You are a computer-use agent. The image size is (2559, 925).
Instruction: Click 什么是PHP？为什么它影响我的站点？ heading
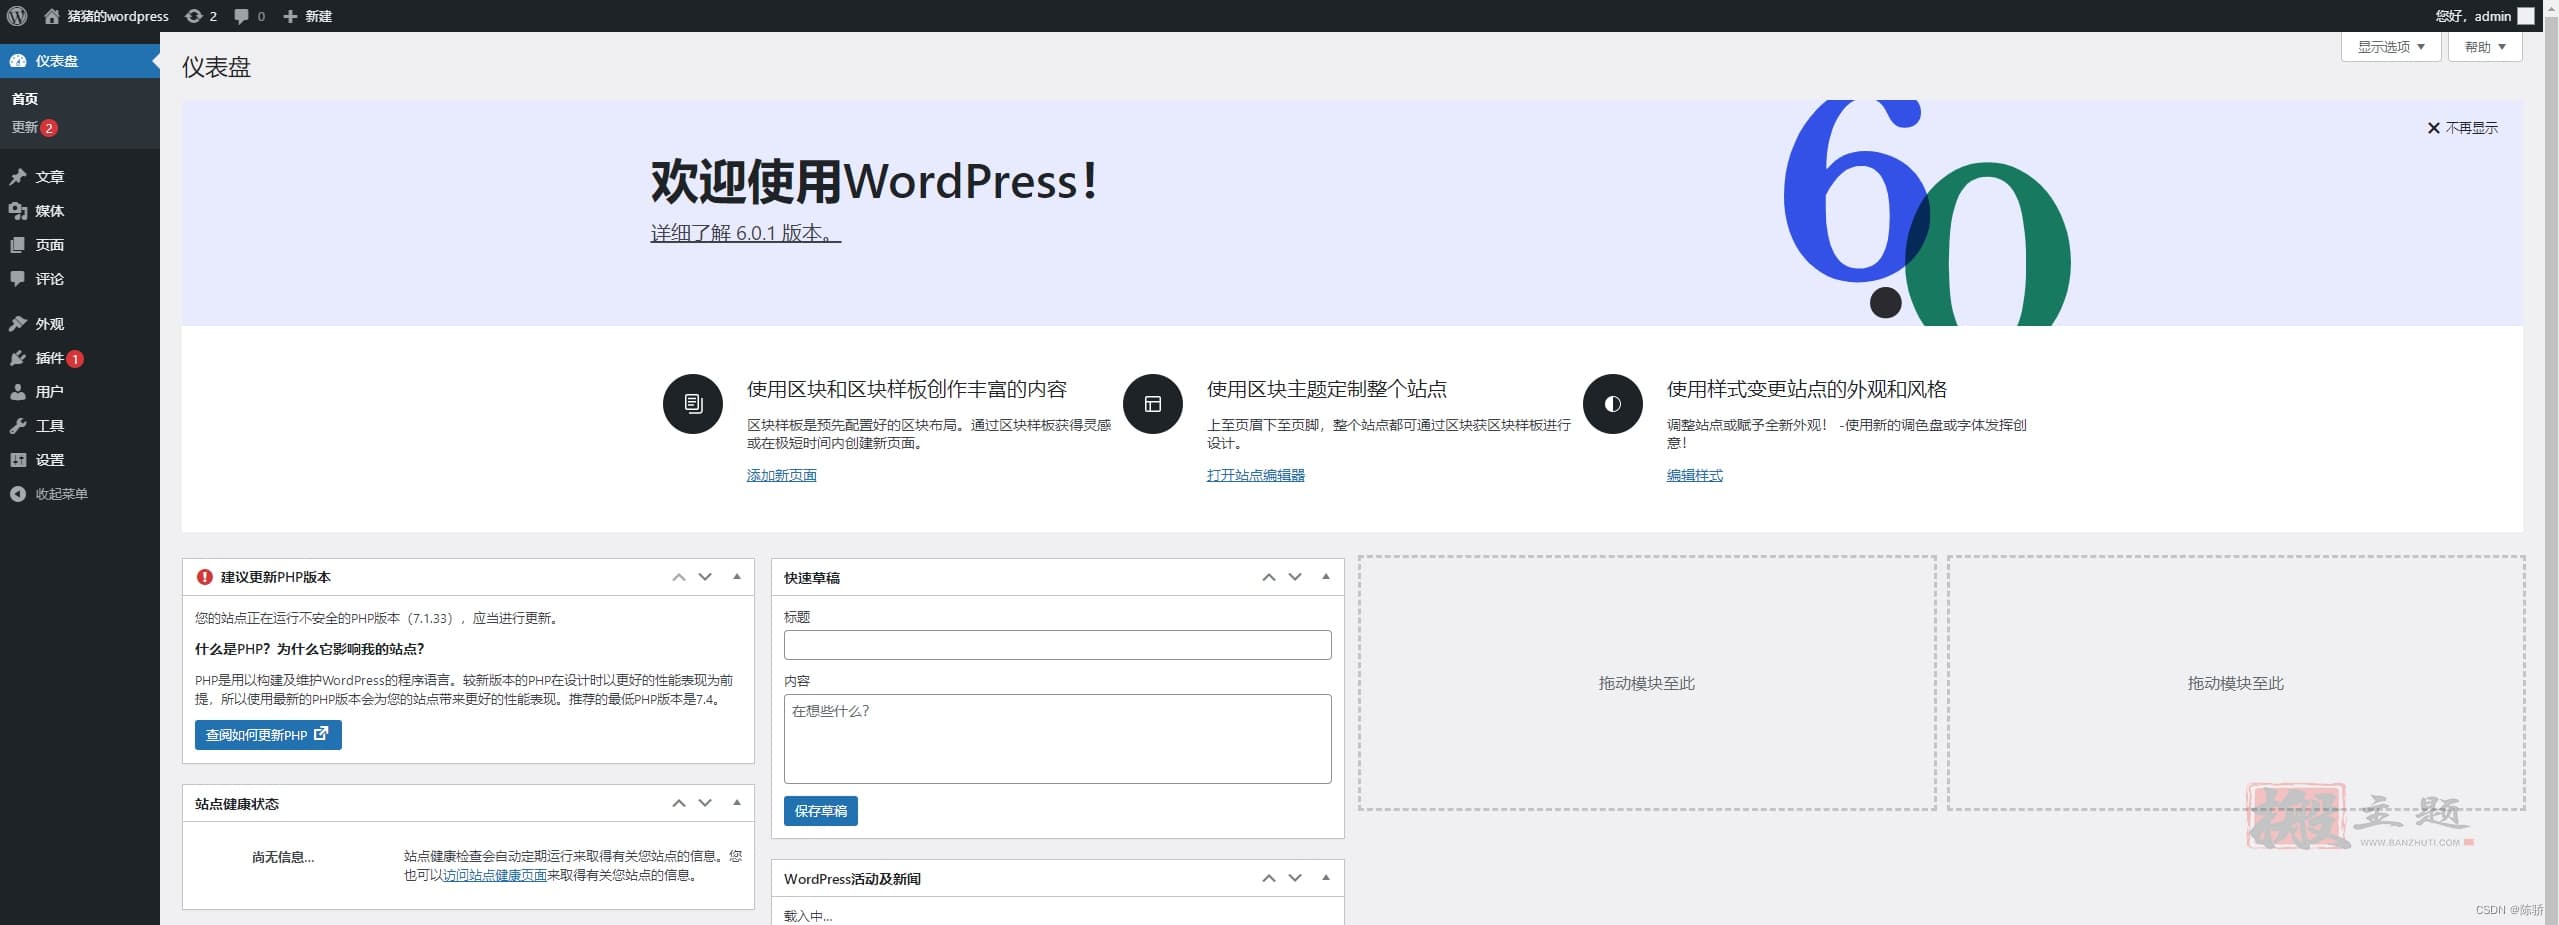(x=310, y=649)
